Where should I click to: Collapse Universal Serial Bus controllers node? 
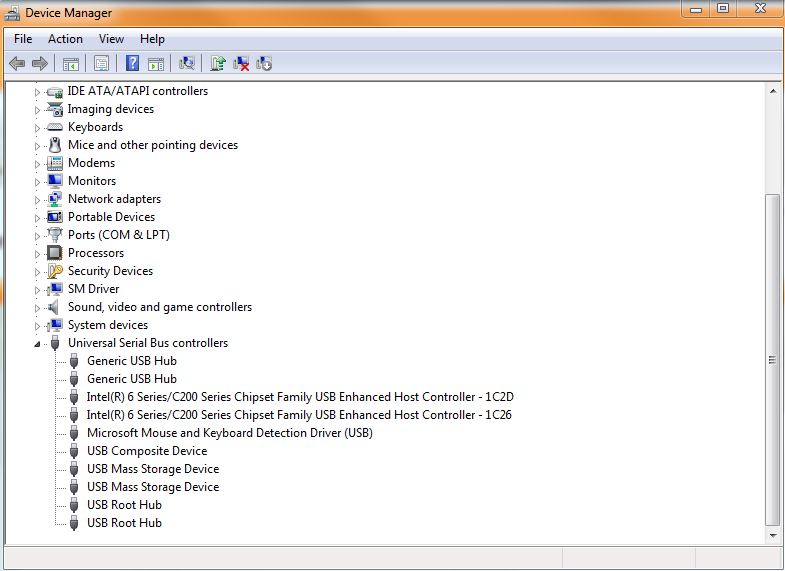pos(37,344)
